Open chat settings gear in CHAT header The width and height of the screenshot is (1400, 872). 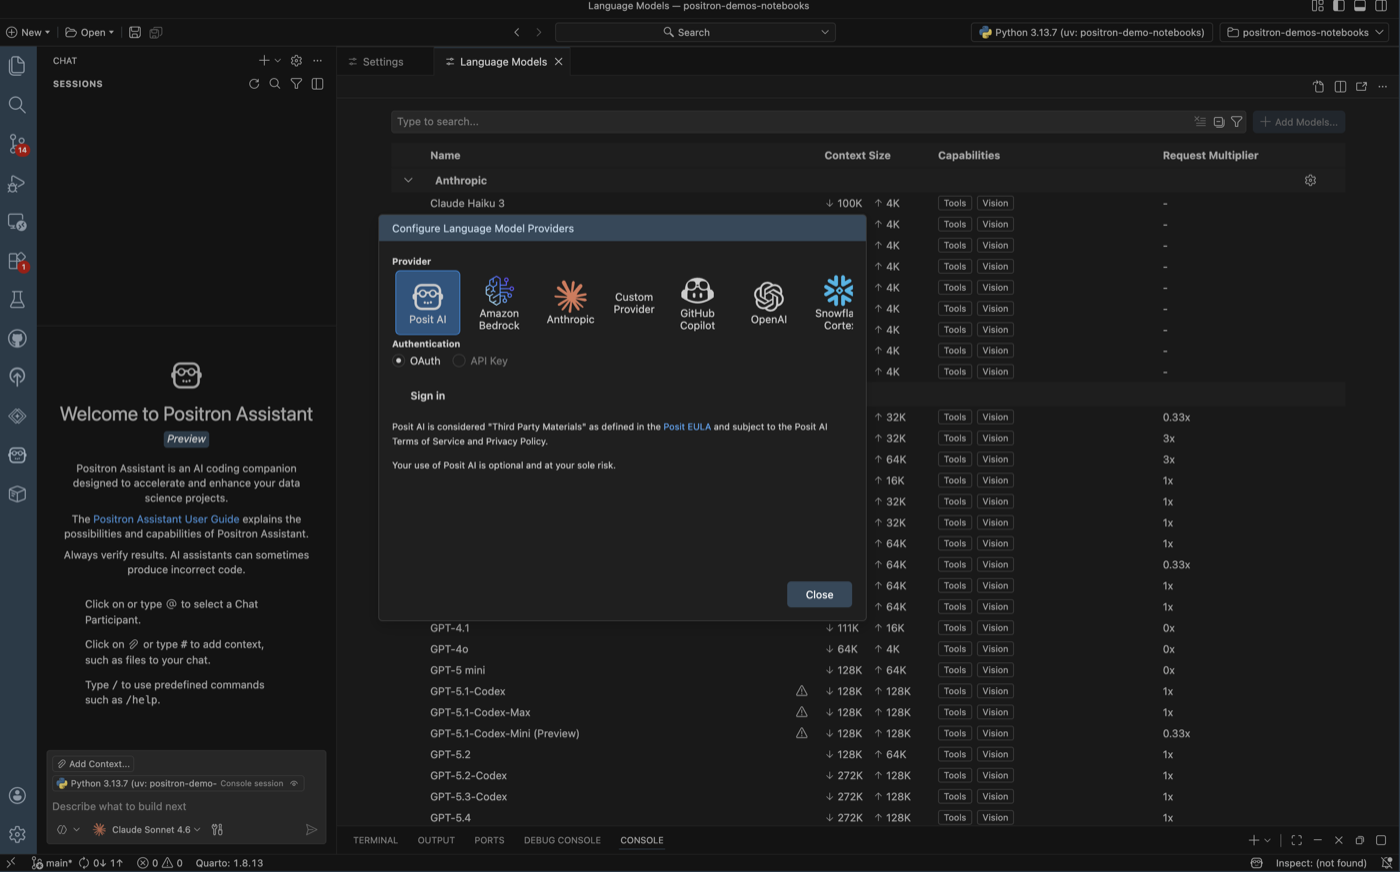point(296,61)
